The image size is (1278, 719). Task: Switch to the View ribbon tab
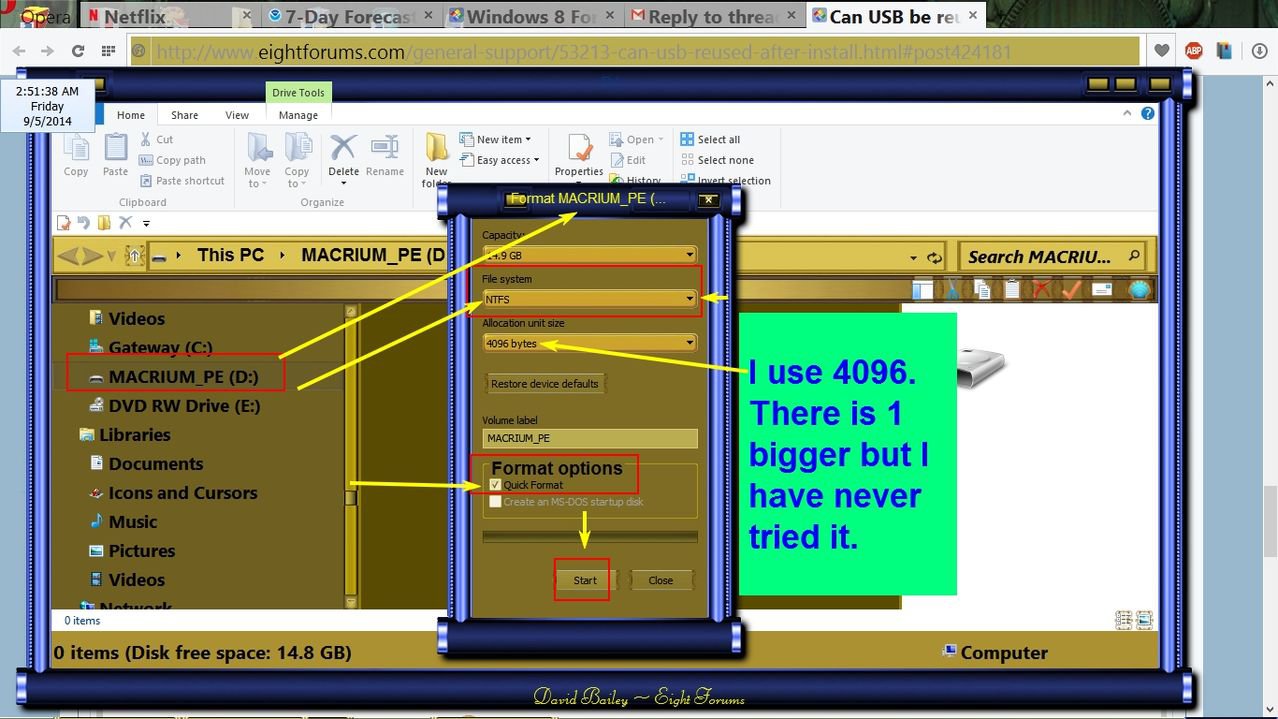(x=237, y=115)
